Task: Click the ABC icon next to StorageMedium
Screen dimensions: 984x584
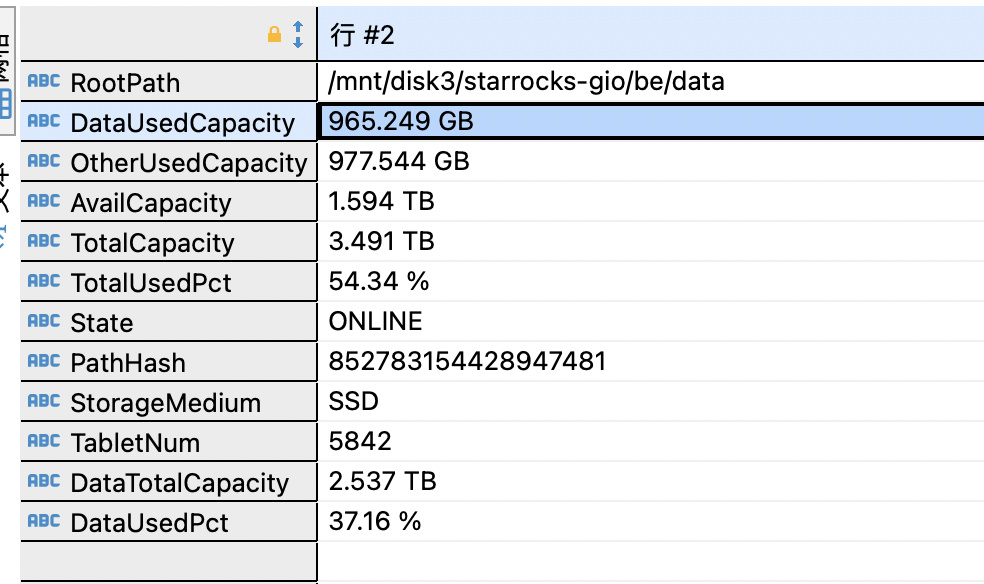Action: coord(44,401)
